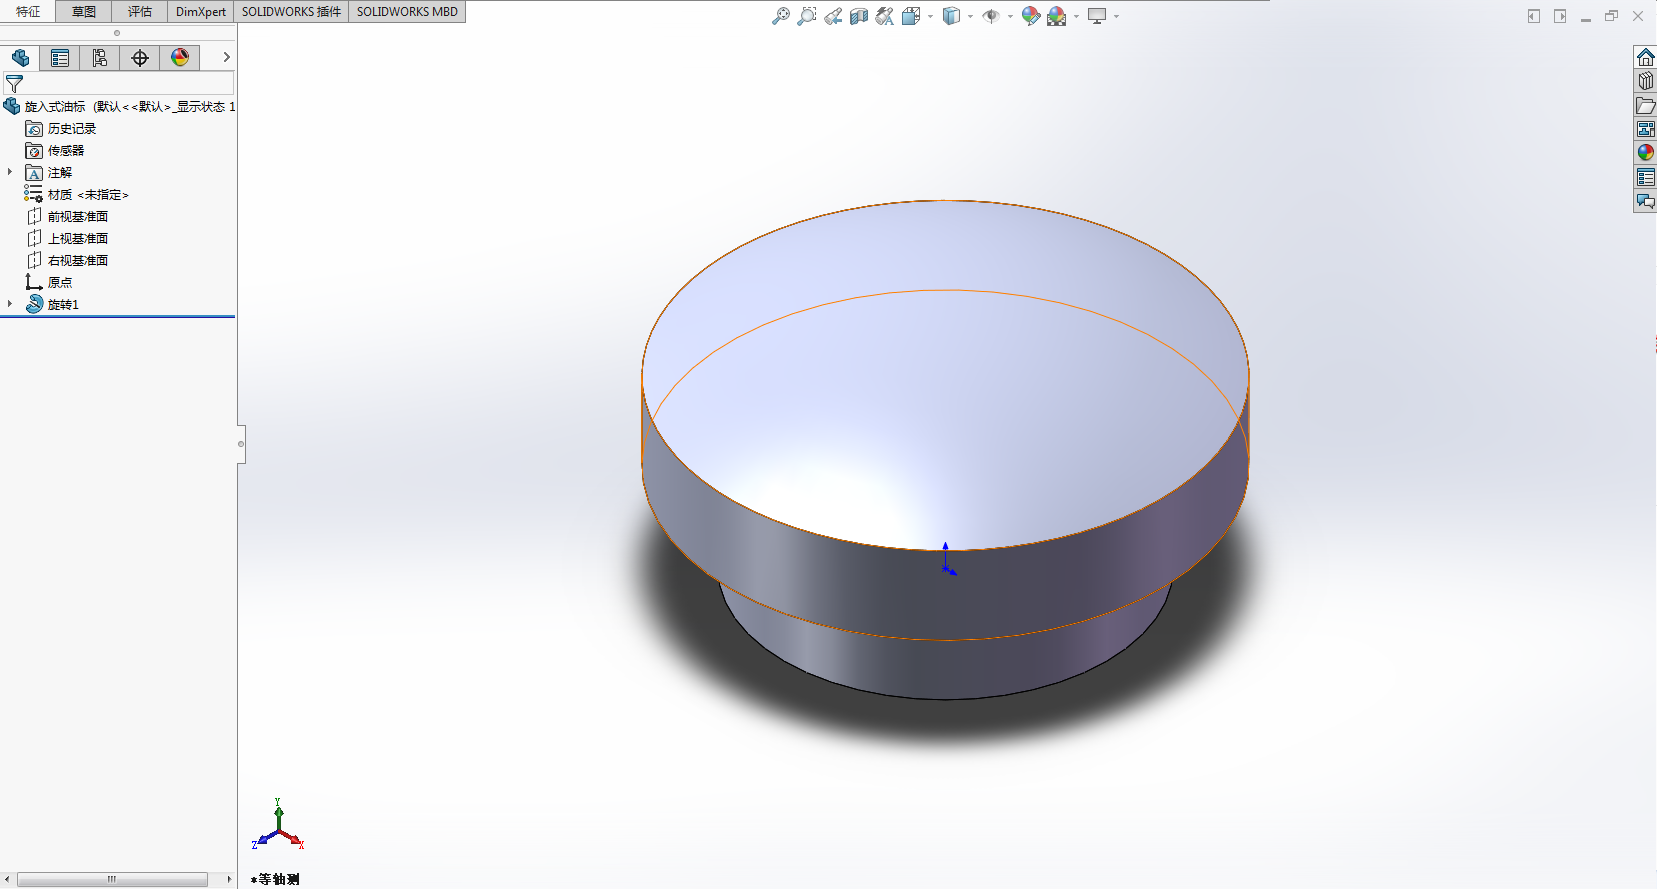The width and height of the screenshot is (1657, 889).
Task: Open Hide/Show Items dropdown arrow
Action: 1010,16
